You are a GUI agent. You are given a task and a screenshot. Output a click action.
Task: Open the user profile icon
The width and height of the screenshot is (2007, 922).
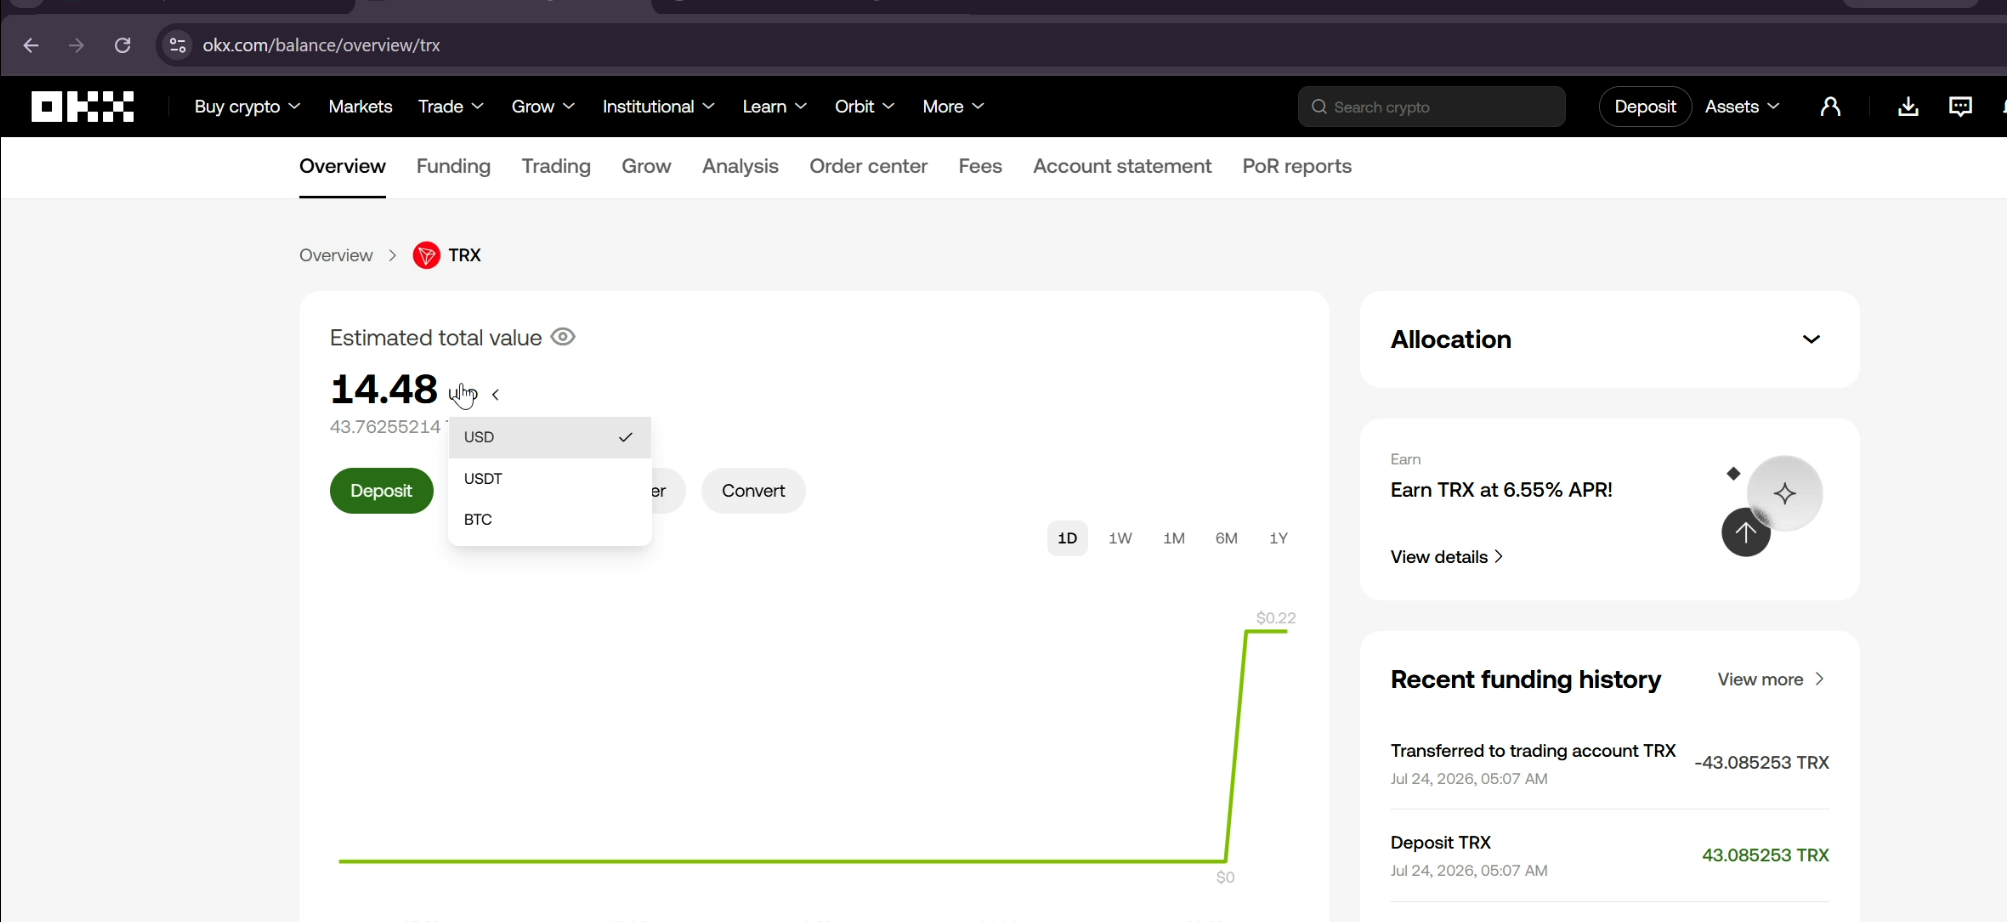[1830, 106]
